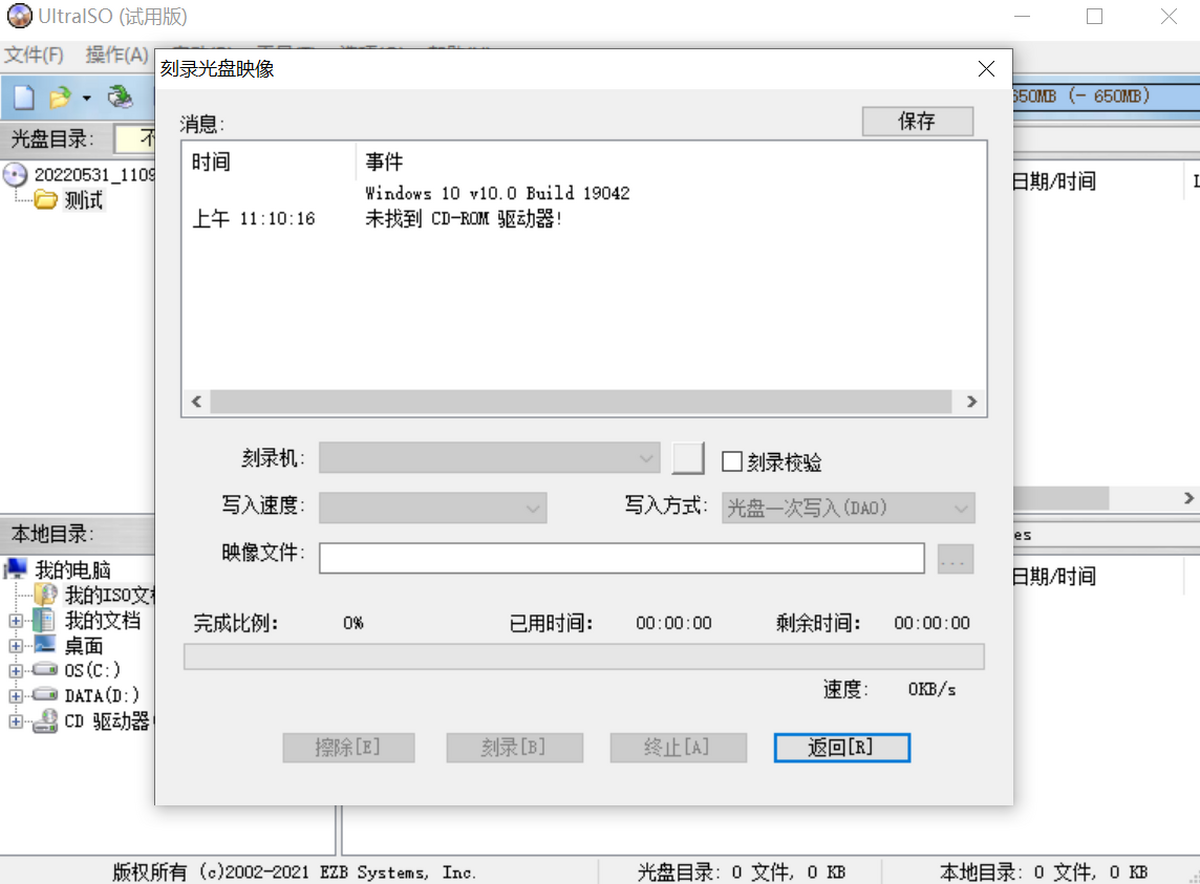Open the 文件(F) menu

(x=34, y=55)
